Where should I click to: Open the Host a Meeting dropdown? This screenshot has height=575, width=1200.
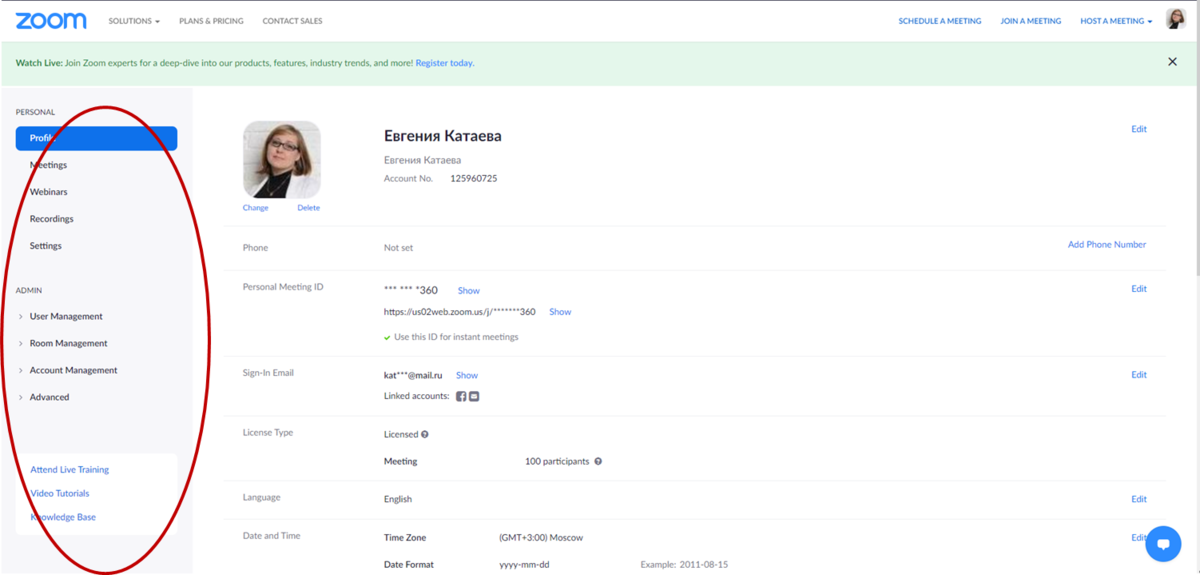pos(1116,21)
